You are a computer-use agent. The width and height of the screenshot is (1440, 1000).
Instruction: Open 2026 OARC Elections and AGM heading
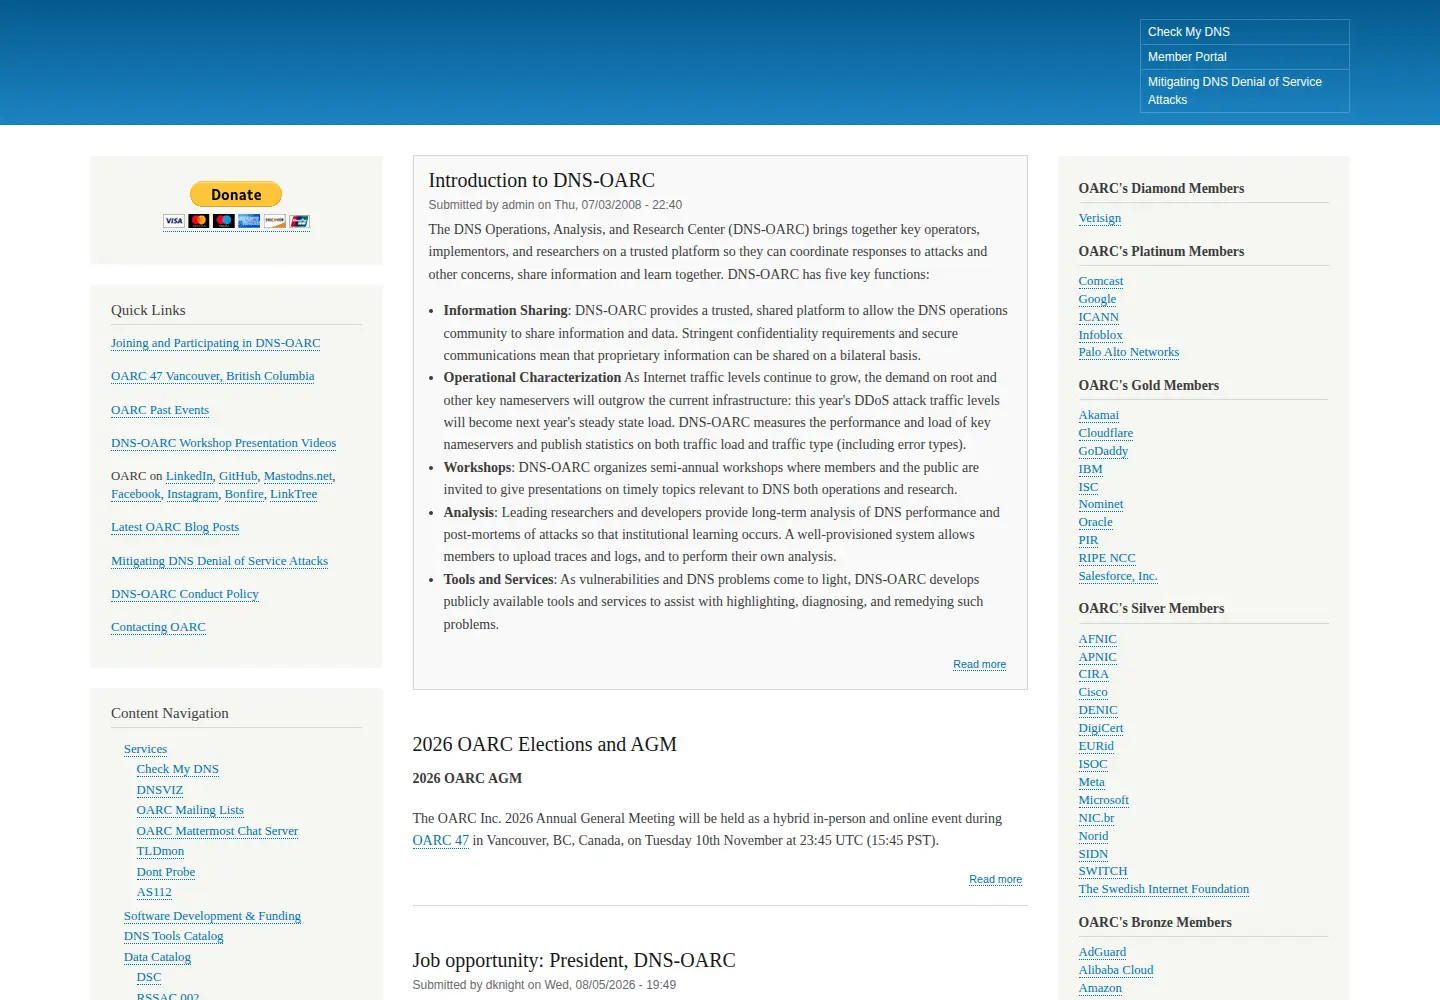[544, 744]
